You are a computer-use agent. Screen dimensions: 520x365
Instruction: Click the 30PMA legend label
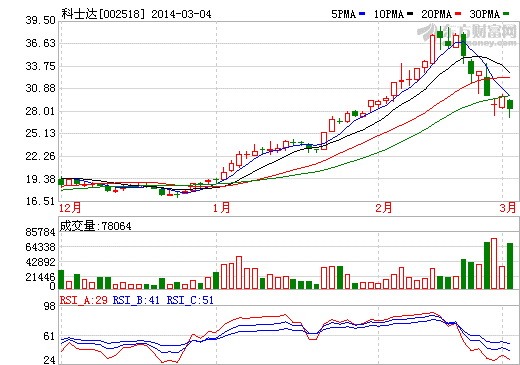(x=485, y=14)
